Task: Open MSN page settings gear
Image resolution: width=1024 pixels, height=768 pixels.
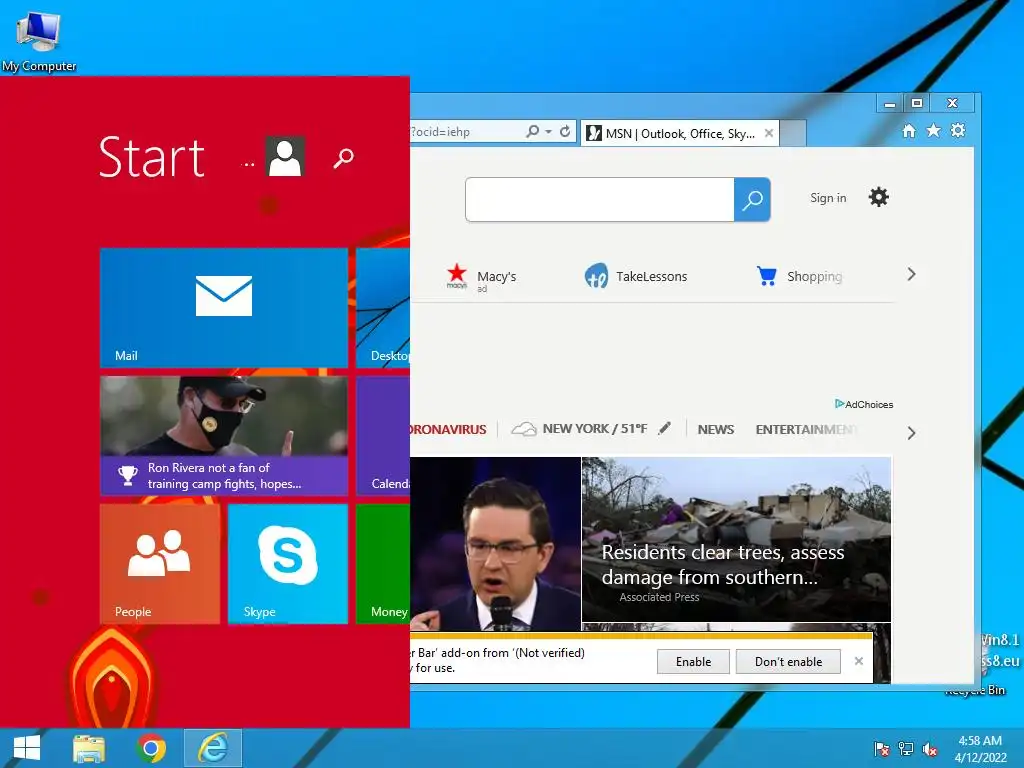Action: pyautogui.click(x=878, y=197)
